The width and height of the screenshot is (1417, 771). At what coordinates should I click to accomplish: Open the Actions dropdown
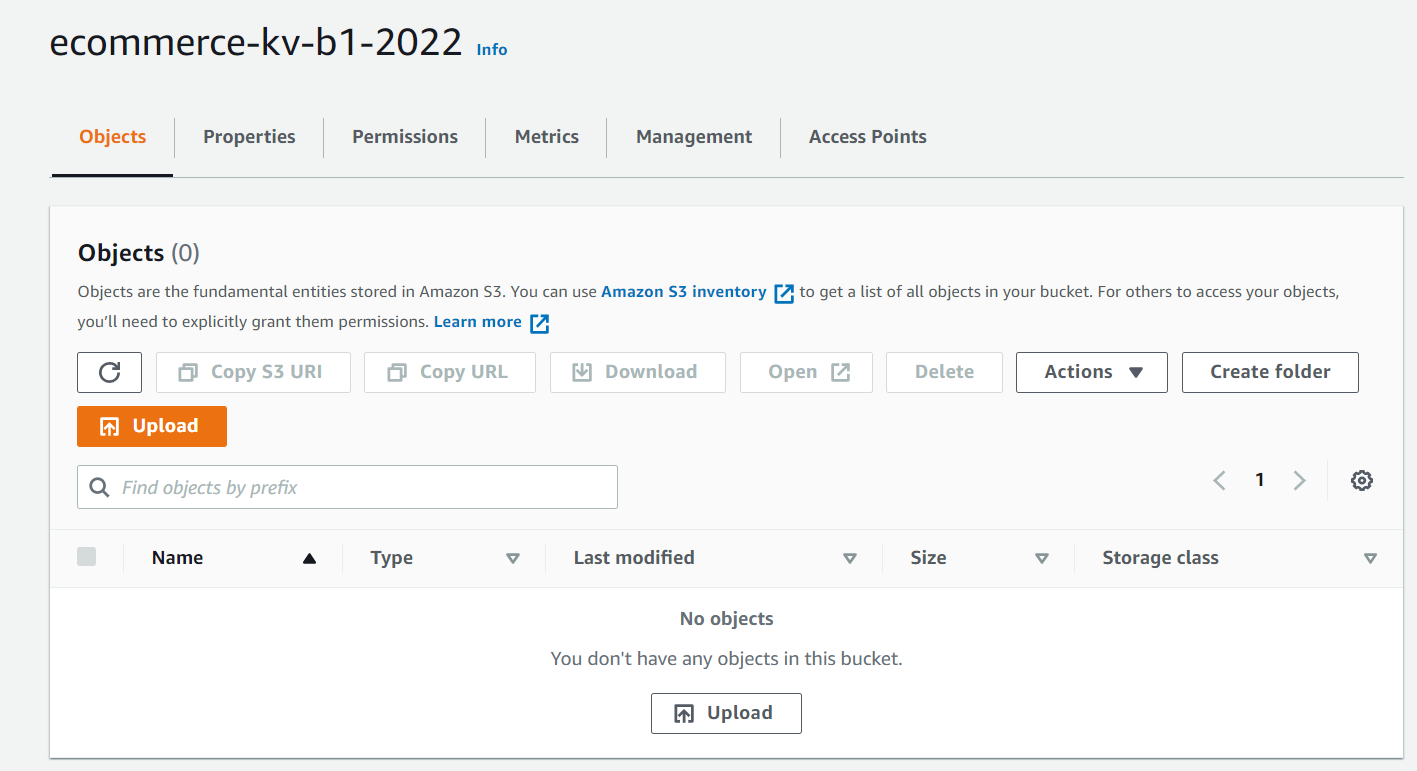coord(1091,371)
